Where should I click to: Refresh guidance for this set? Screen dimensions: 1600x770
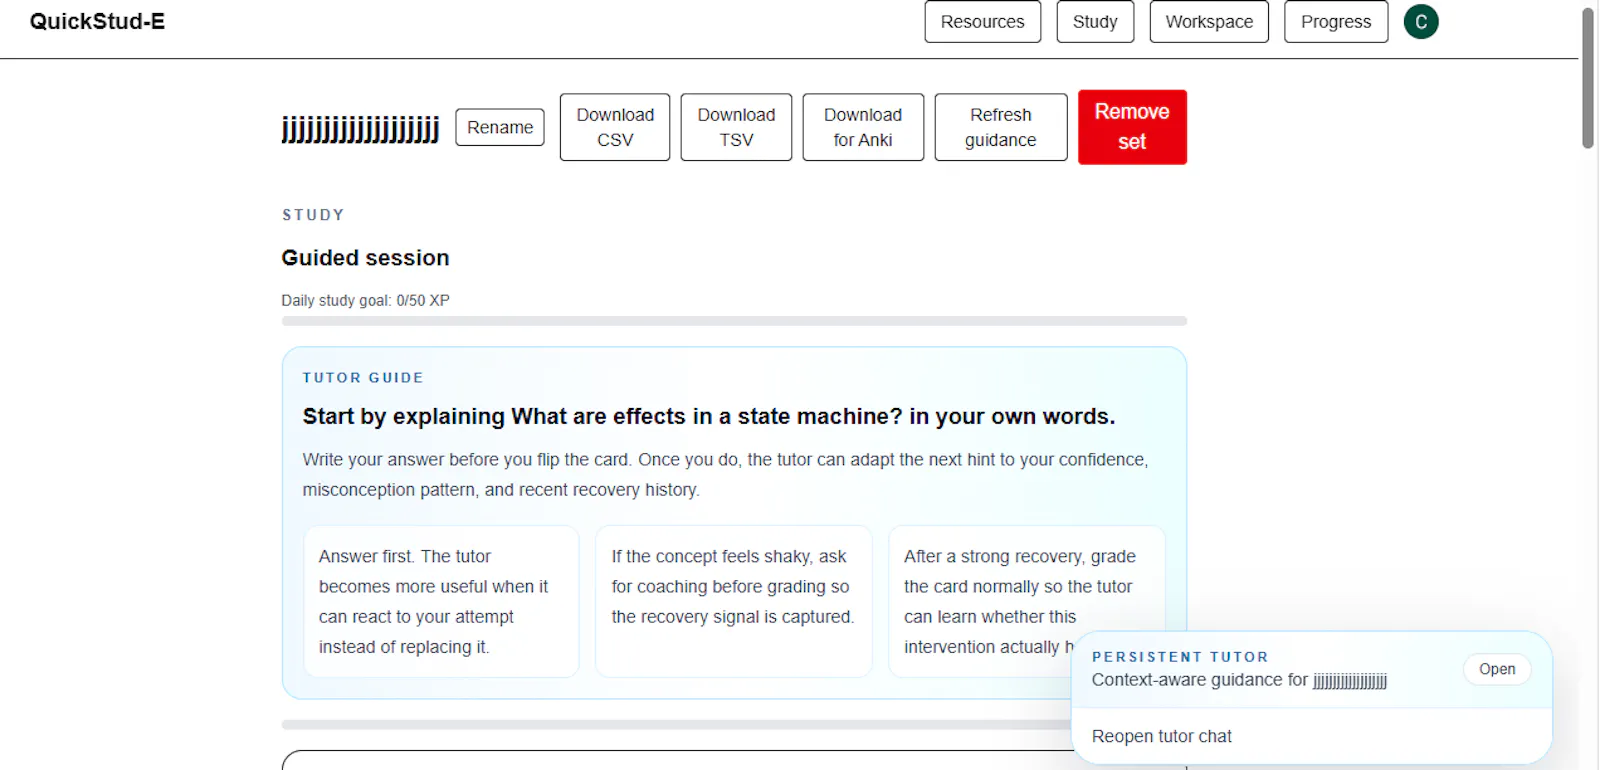point(1001,127)
